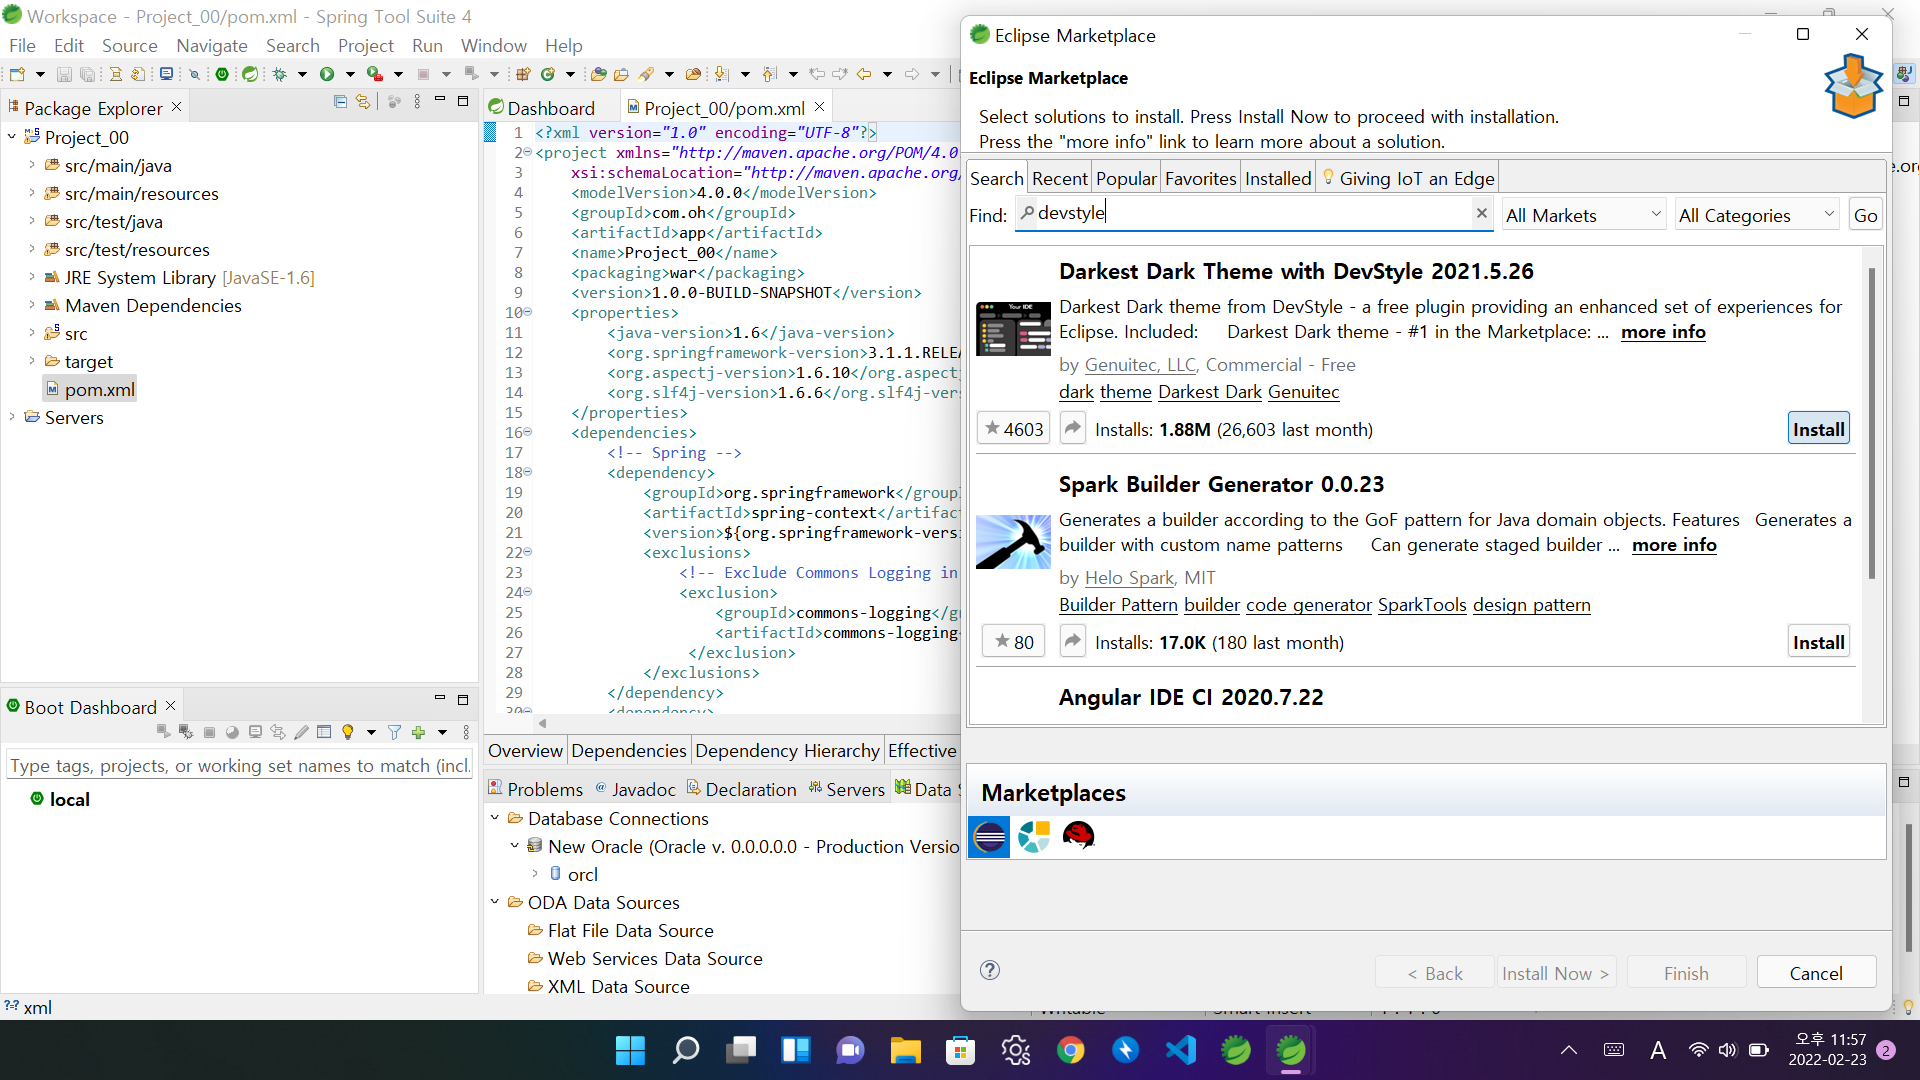
Task: Switch to the Popular tab
Action: tap(1125, 178)
